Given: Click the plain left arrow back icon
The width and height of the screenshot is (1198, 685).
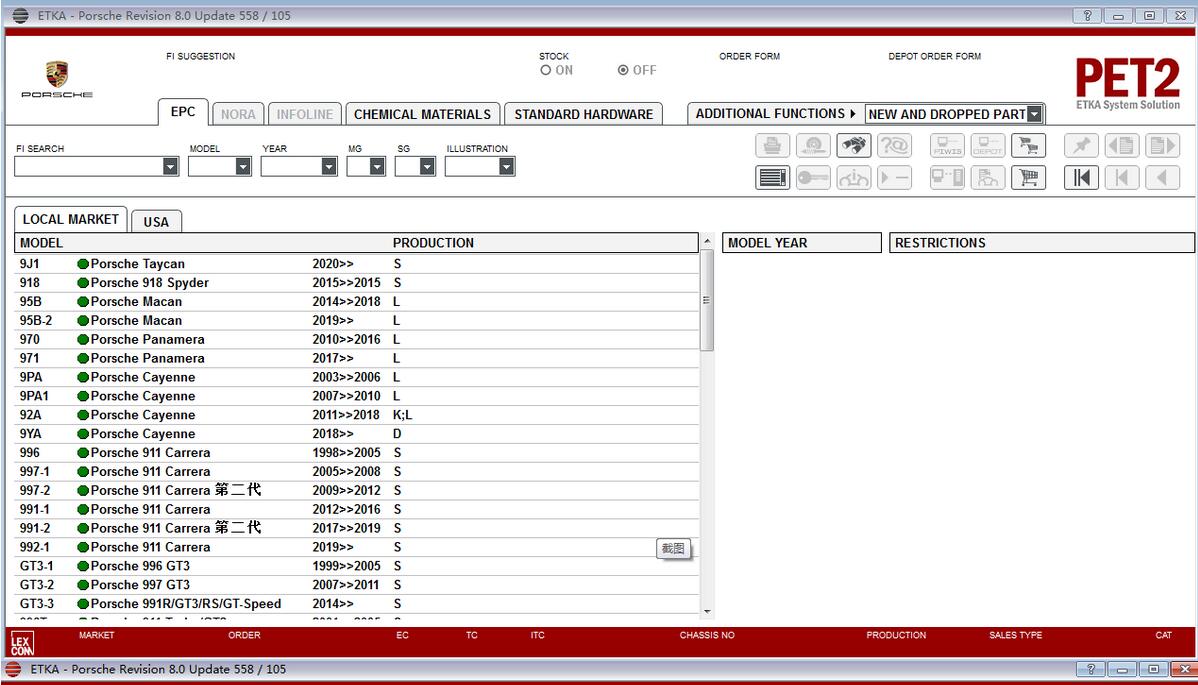Looking at the screenshot, I should (1162, 178).
